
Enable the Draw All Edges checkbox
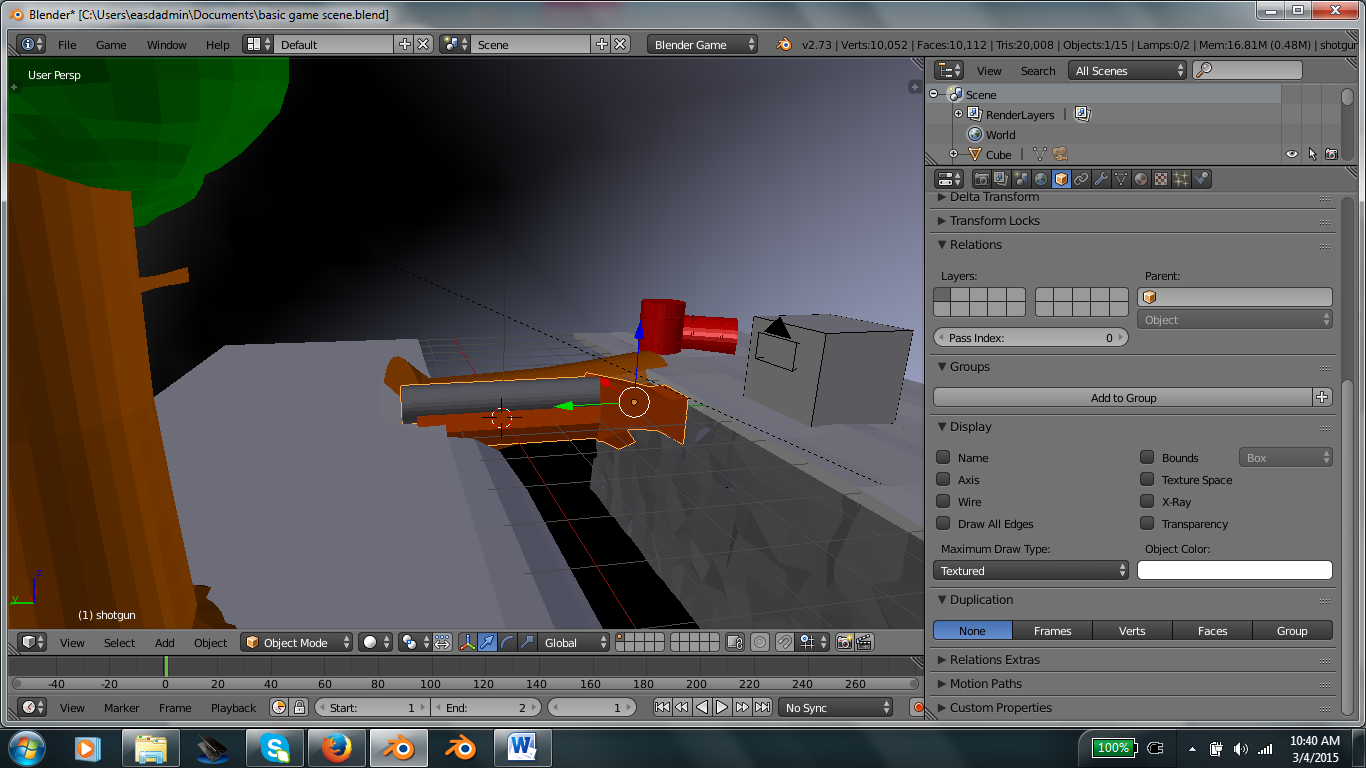(x=943, y=523)
